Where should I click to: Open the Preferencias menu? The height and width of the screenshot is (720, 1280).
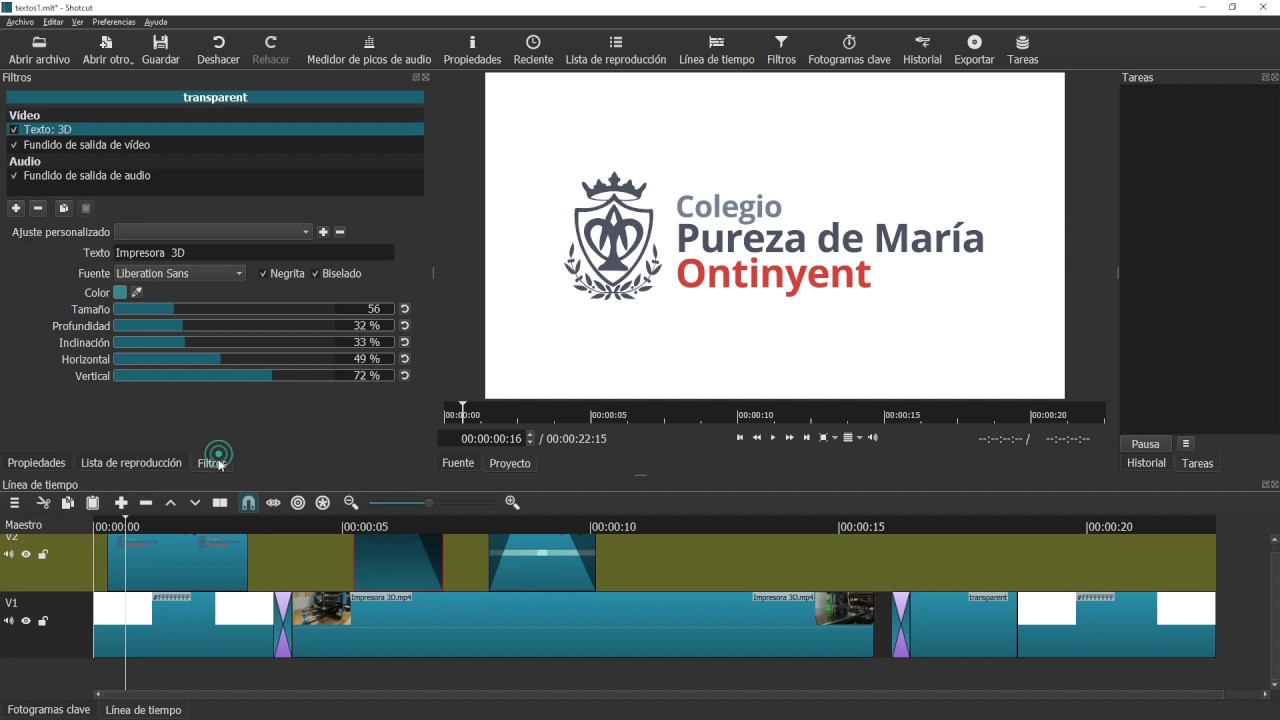tap(114, 22)
